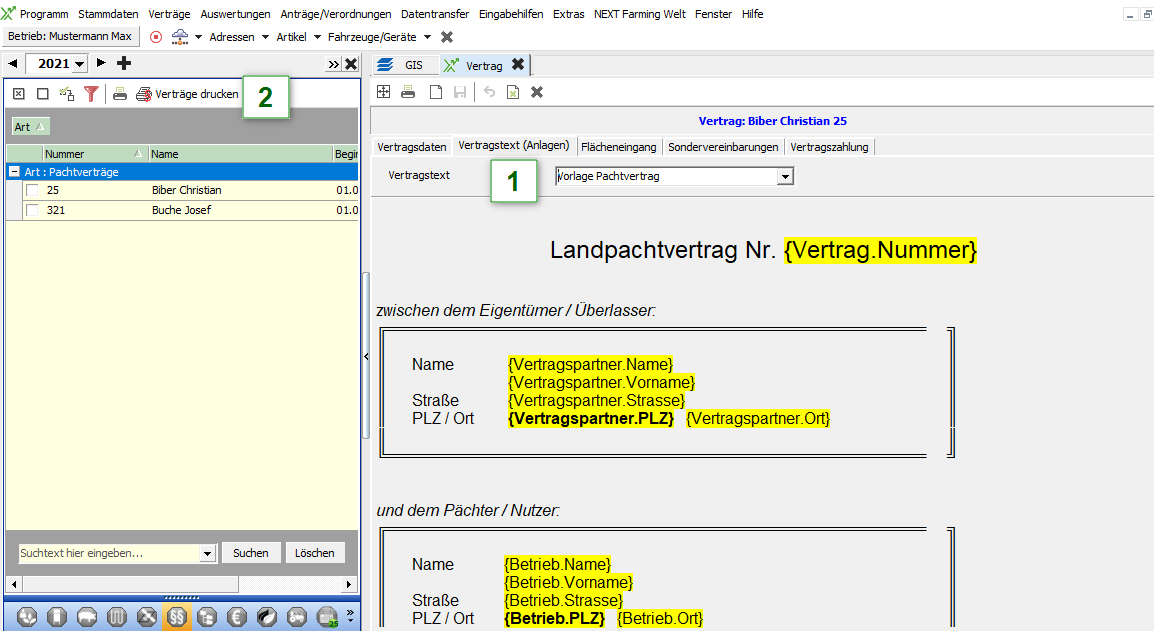Tick the checkbox for contract 321 Buche Josef
The image size is (1154, 631).
point(33,210)
